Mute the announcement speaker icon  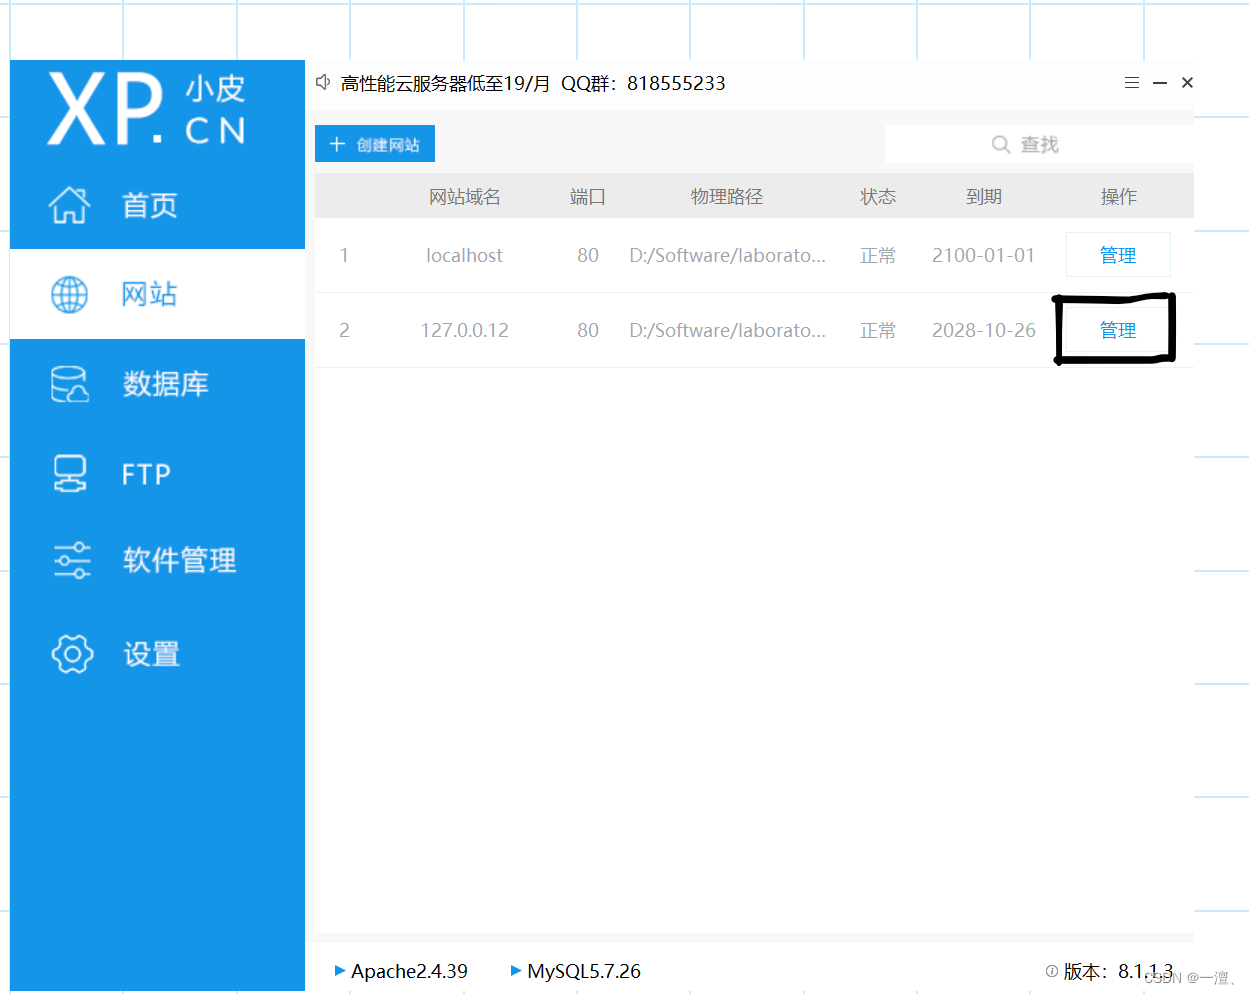(x=322, y=82)
